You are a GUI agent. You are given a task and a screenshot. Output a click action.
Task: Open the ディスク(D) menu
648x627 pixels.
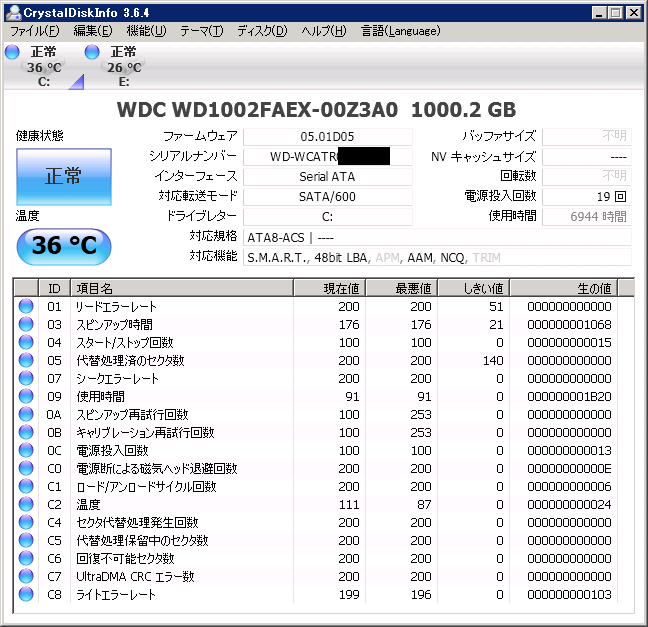(261, 31)
